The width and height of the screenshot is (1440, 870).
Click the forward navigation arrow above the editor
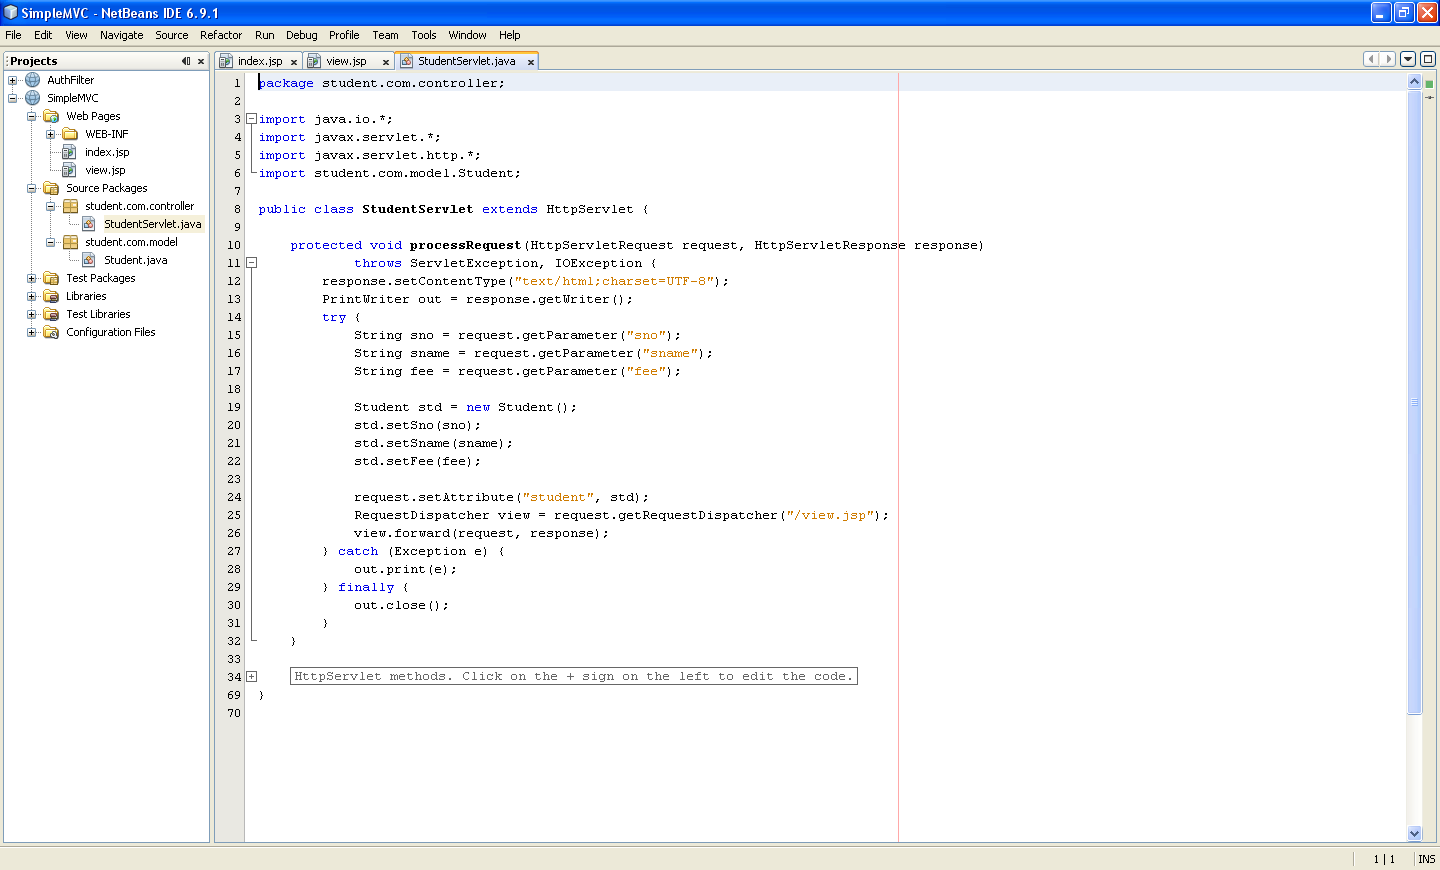(x=1388, y=59)
